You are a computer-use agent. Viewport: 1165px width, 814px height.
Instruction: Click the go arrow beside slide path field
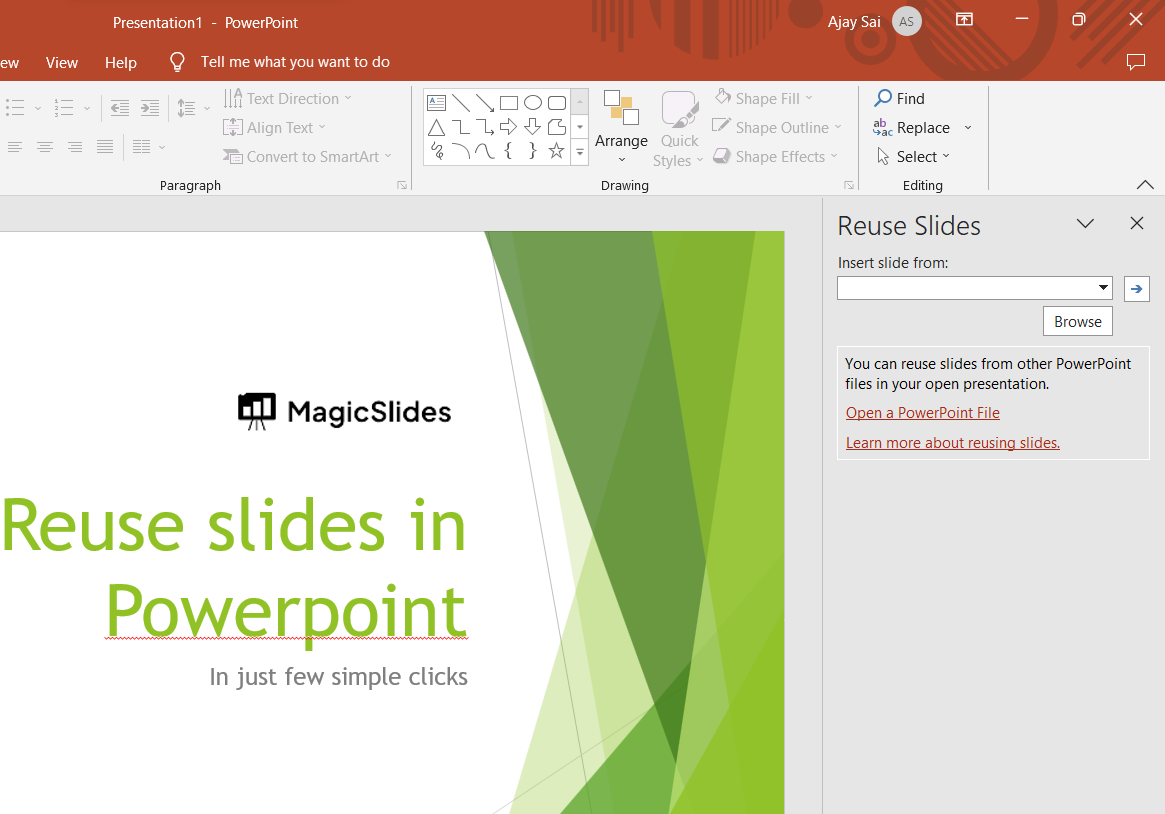click(x=1136, y=288)
